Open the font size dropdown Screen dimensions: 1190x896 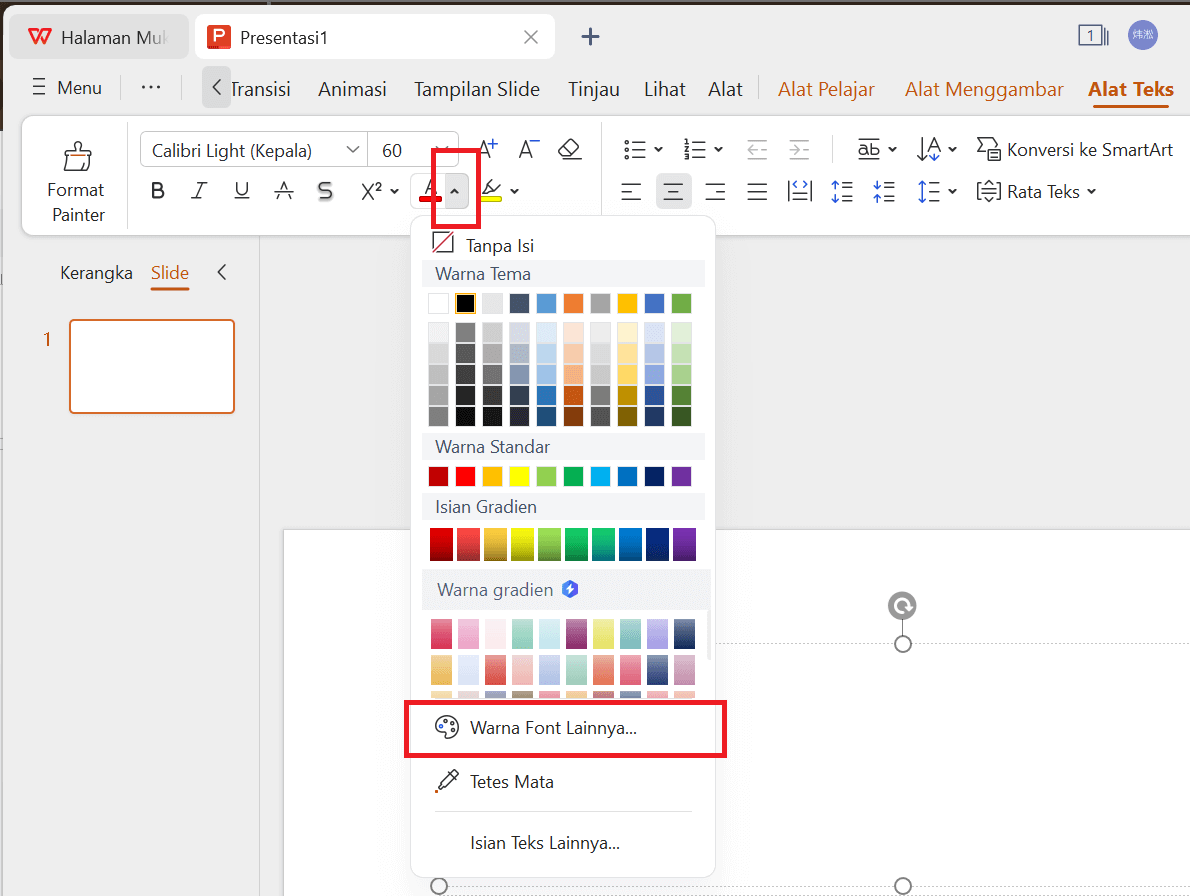[443, 148]
